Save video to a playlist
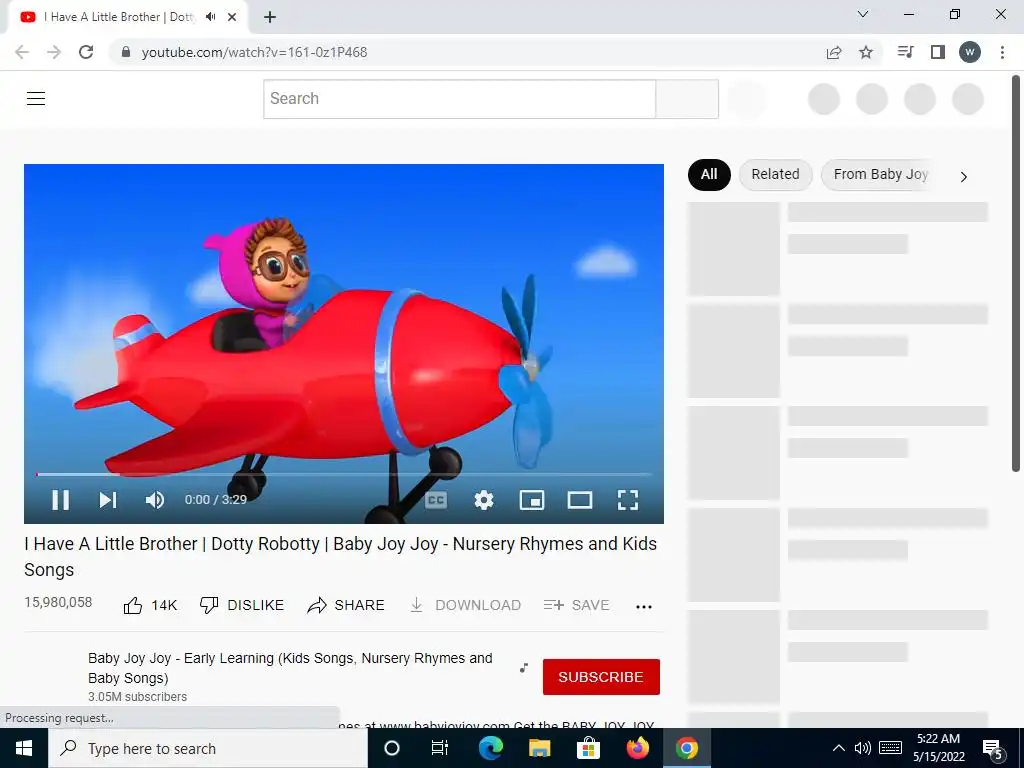1024x768 pixels. (576, 605)
